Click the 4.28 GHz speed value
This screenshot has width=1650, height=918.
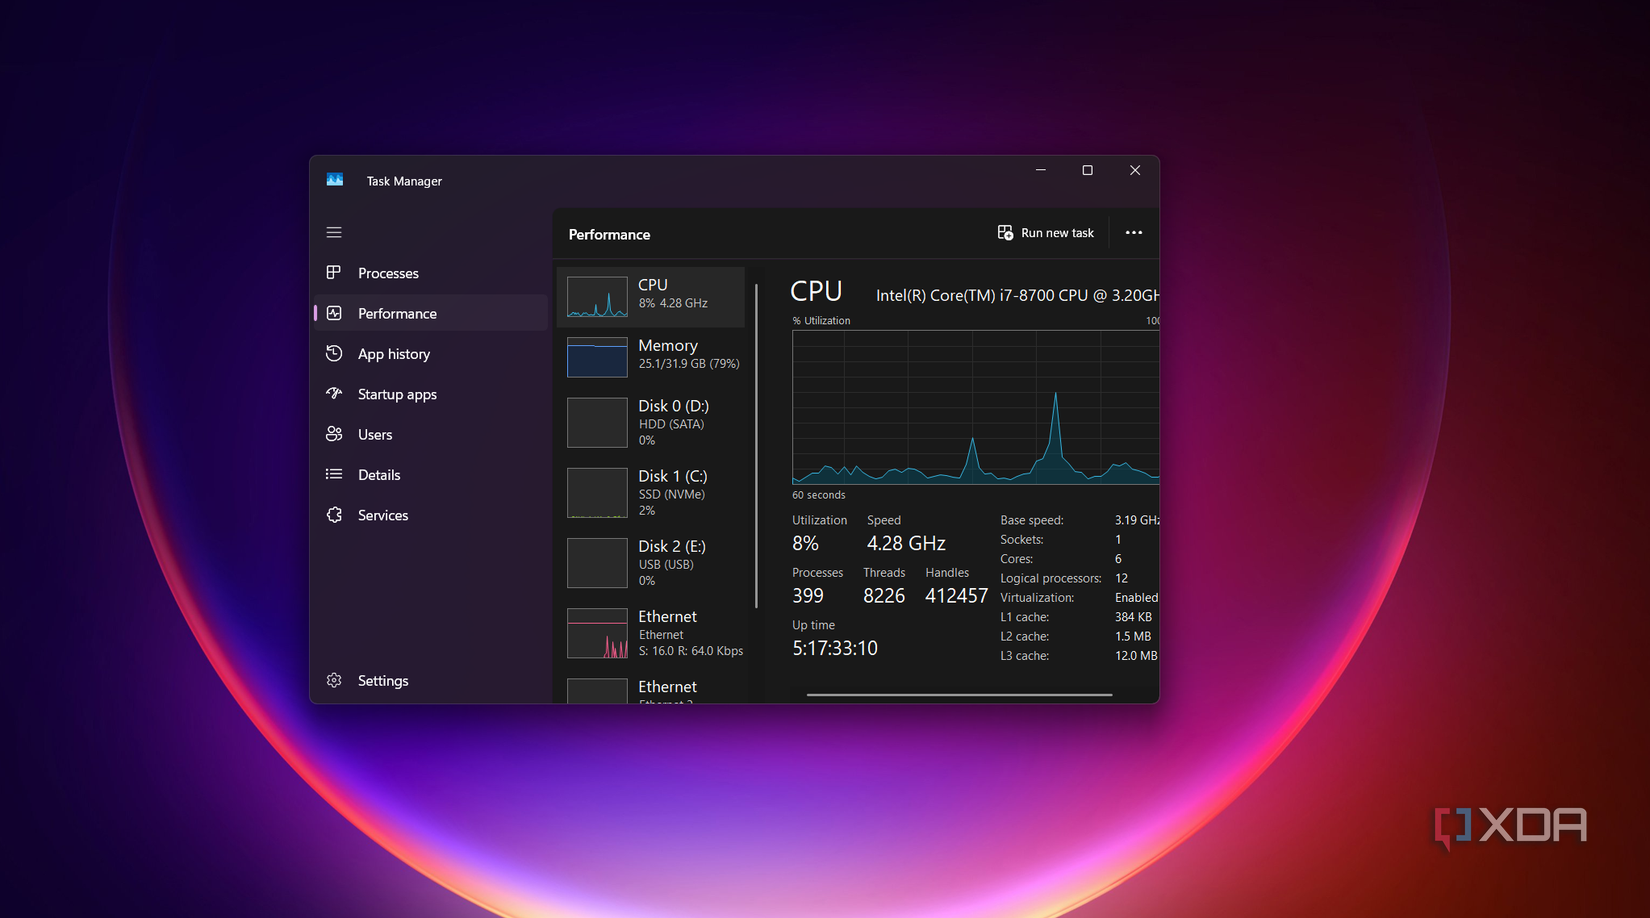click(x=906, y=543)
